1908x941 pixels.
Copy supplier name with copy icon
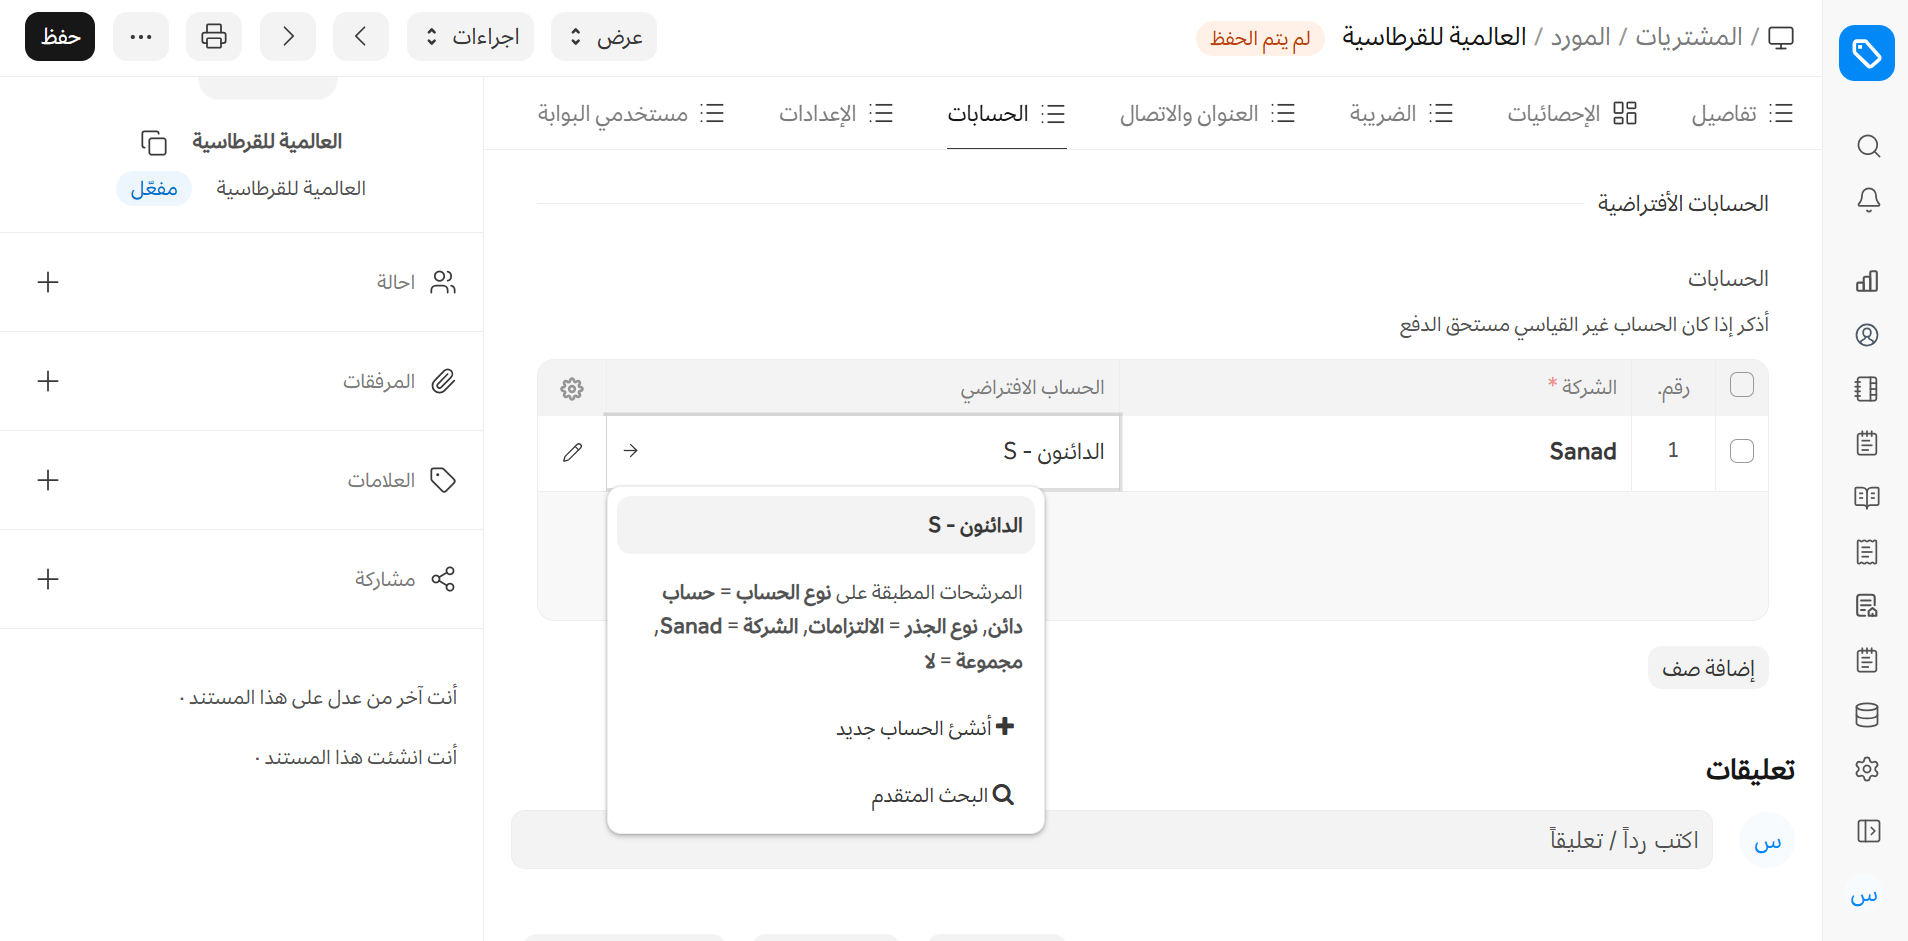point(154,143)
